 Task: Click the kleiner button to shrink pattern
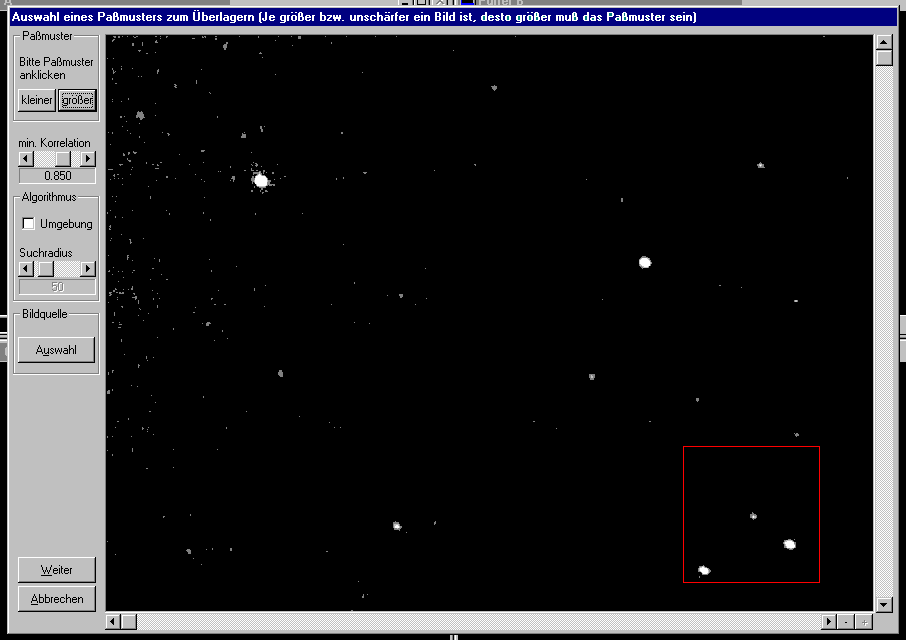pyautogui.click(x=37, y=100)
